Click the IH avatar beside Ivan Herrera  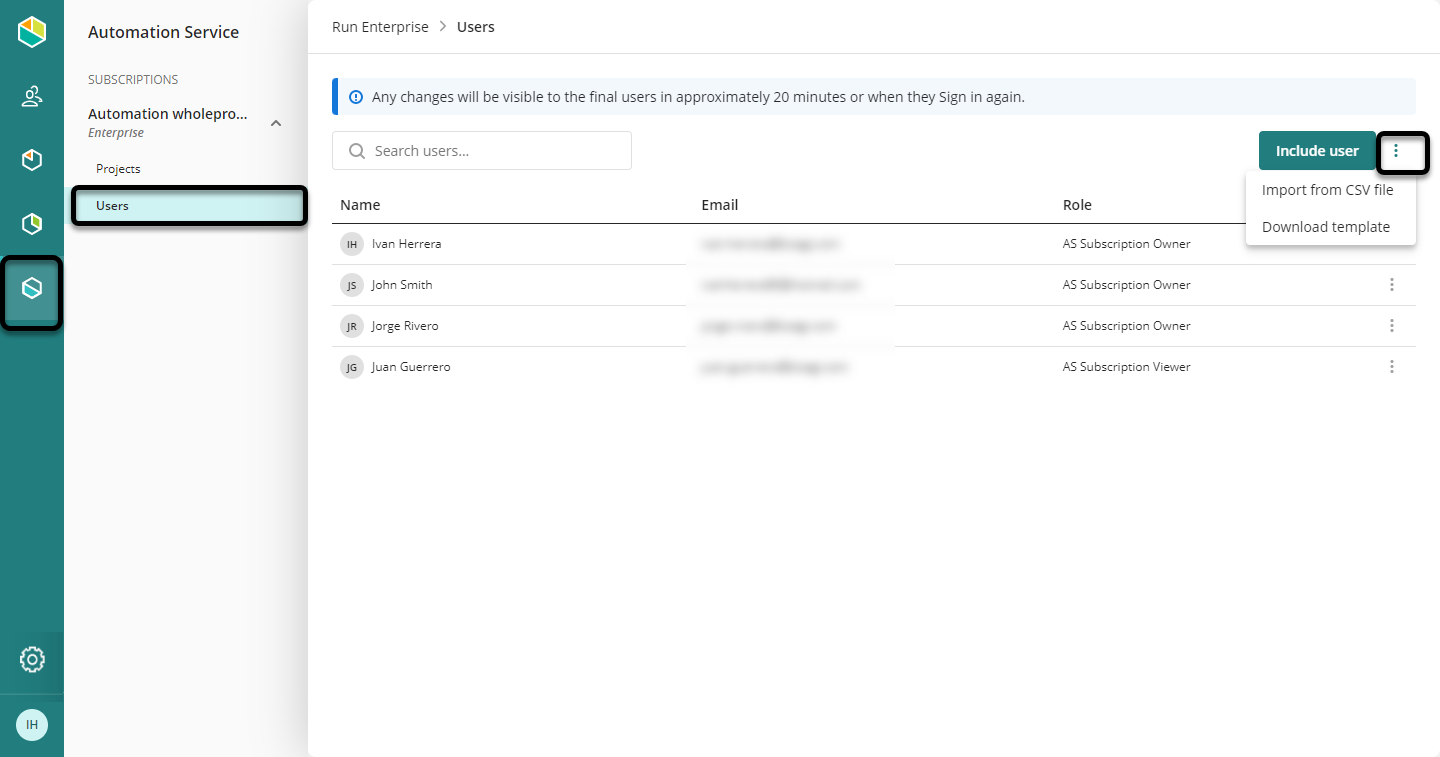[x=351, y=244]
